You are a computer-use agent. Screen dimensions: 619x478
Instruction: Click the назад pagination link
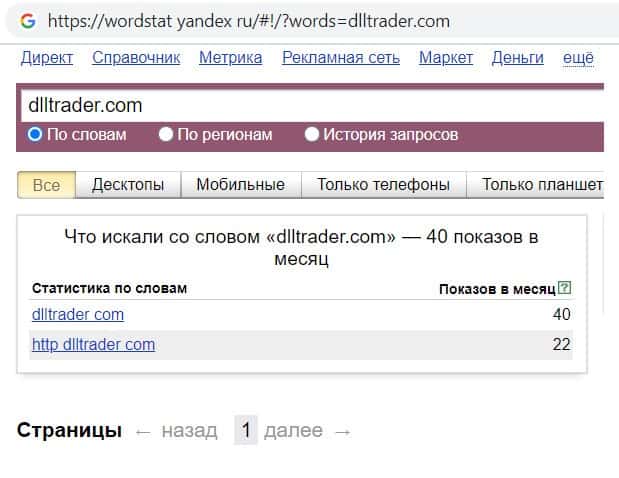point(189,431)
